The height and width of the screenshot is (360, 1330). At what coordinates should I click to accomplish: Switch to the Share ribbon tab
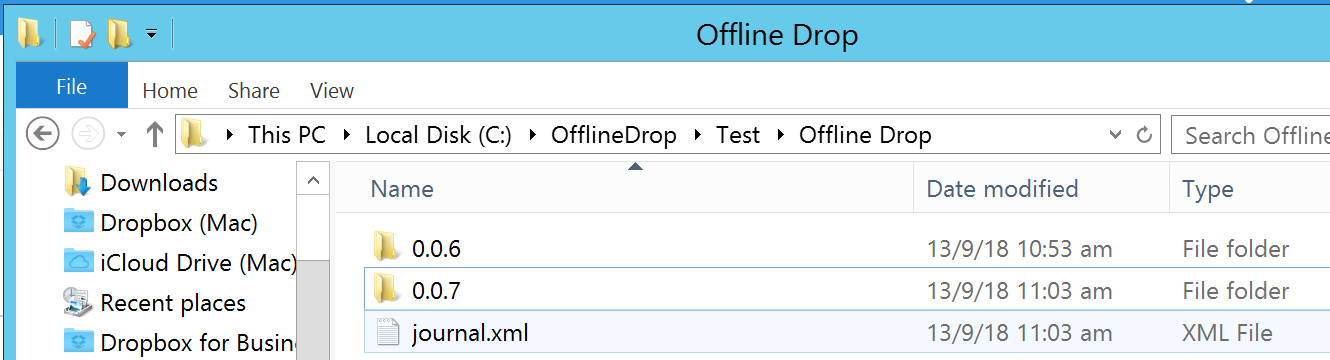[x=254, y=91]
